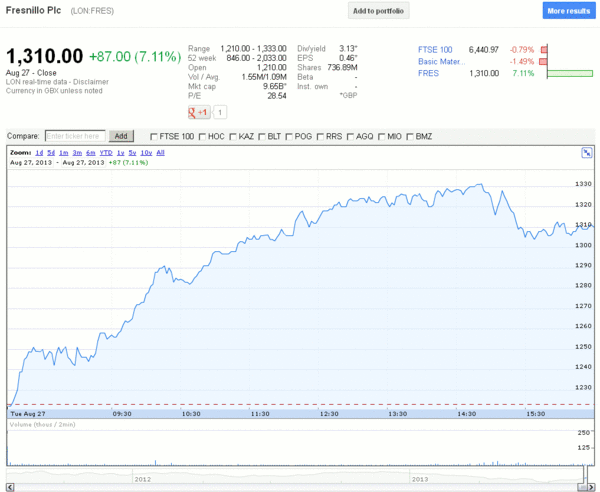The height and width of the screenshot is (492, 600).
Task: Click More results button
Action: coord(569,11)
